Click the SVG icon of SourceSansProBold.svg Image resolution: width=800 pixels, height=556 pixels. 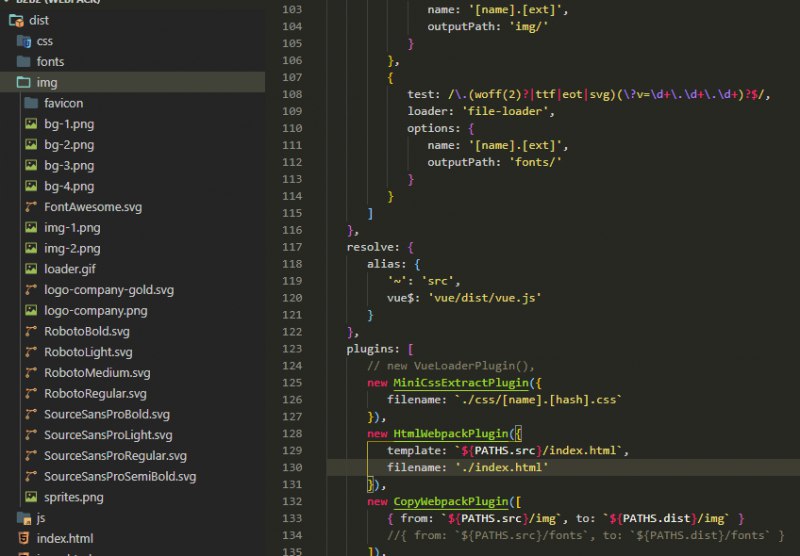click(31, 414)
